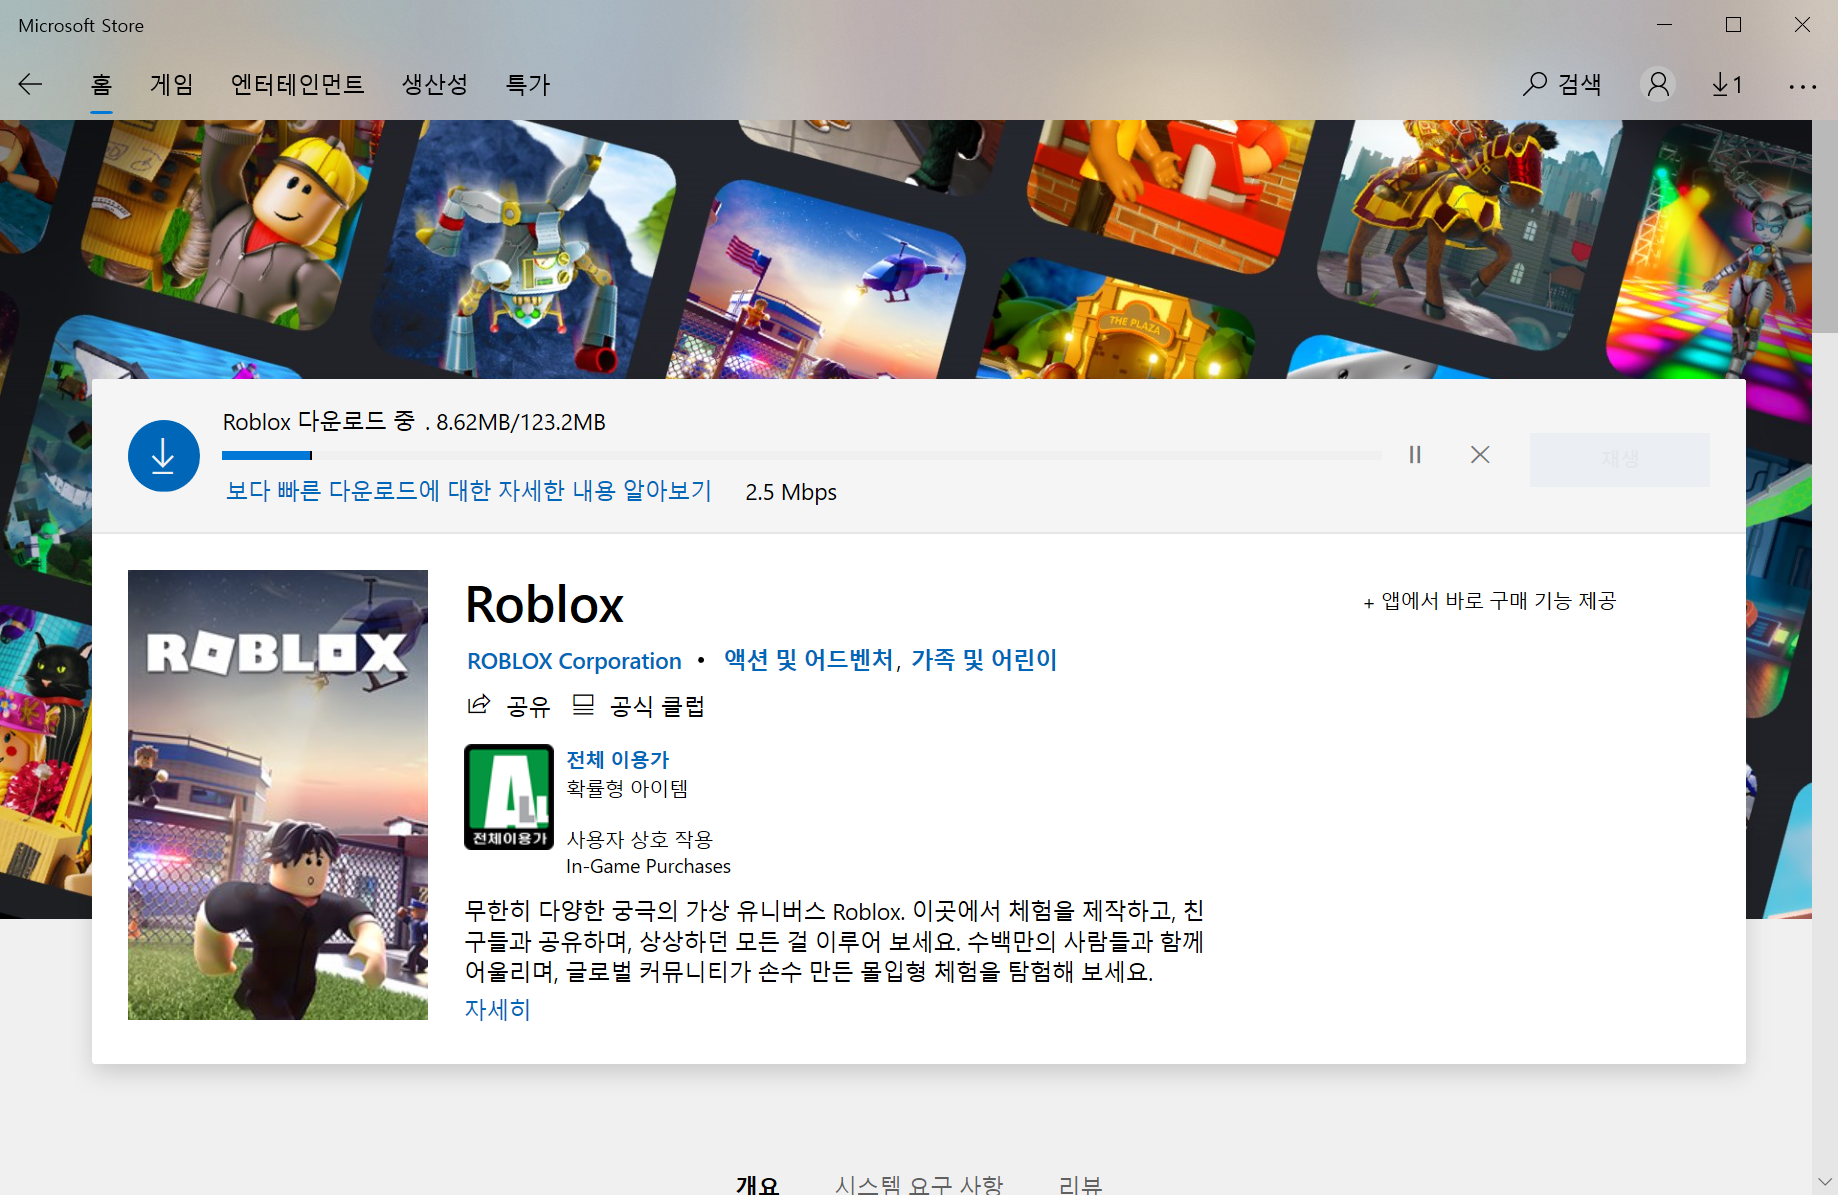The height and width of the screenshot is (1195, 1838).
Task: Maximize the Microsoft Store window
Action: point(1733,25)
